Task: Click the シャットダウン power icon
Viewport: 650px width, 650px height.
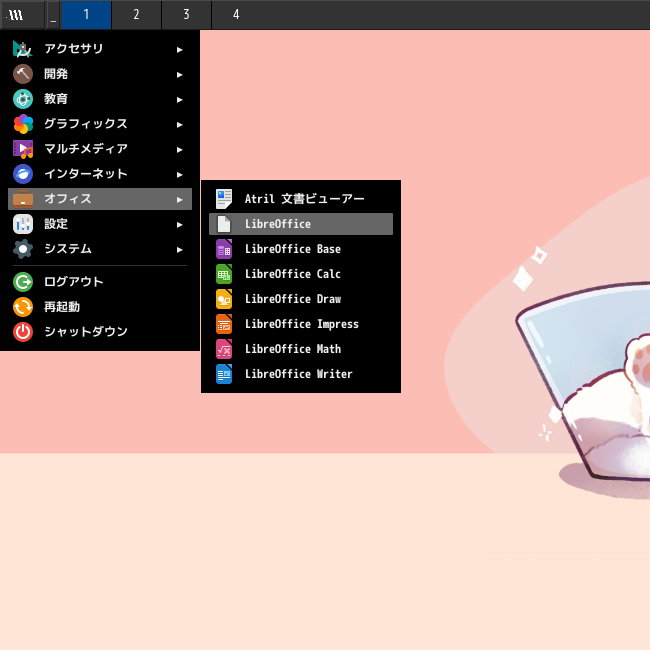Action: click(x=23, y=332)
